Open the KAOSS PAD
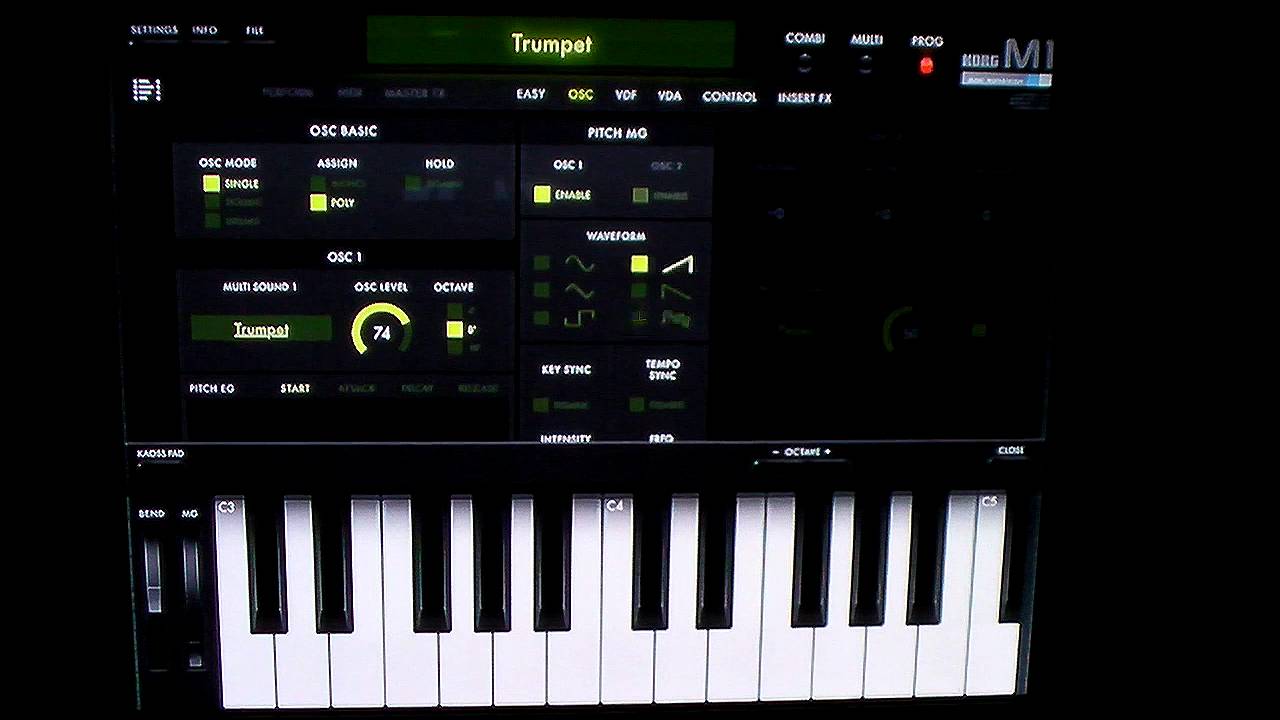Screen dimensions: 1280x720 pyautogui.click(x=160, y=454)
